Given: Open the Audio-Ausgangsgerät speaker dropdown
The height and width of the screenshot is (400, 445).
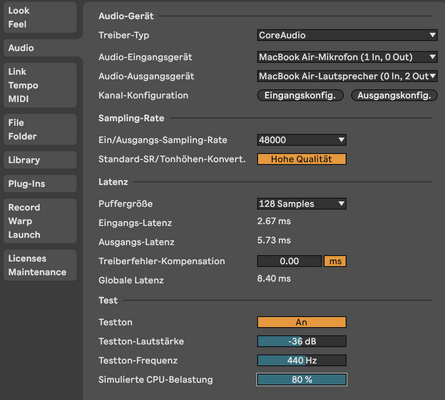Looking at the screenshot, I should 347,76.
